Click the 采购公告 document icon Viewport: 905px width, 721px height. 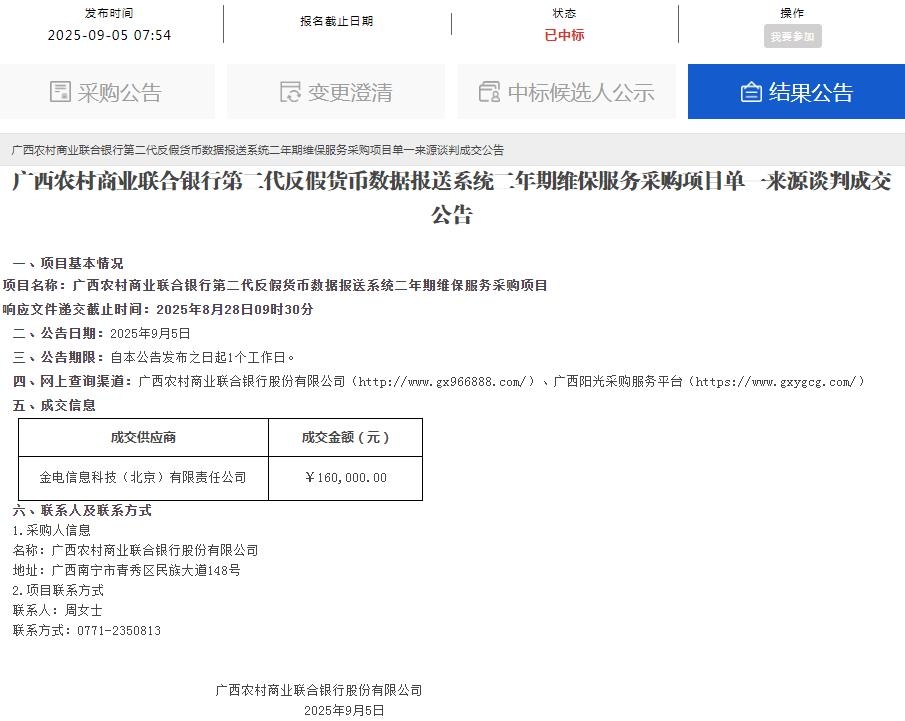point(60,92)
